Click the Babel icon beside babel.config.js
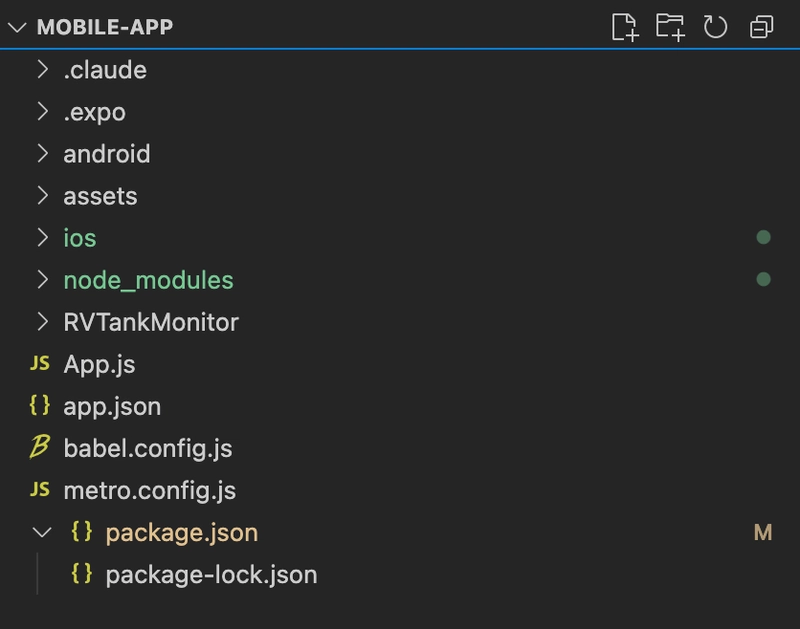The width and height of the screenshot is (800, 629). 40,449
